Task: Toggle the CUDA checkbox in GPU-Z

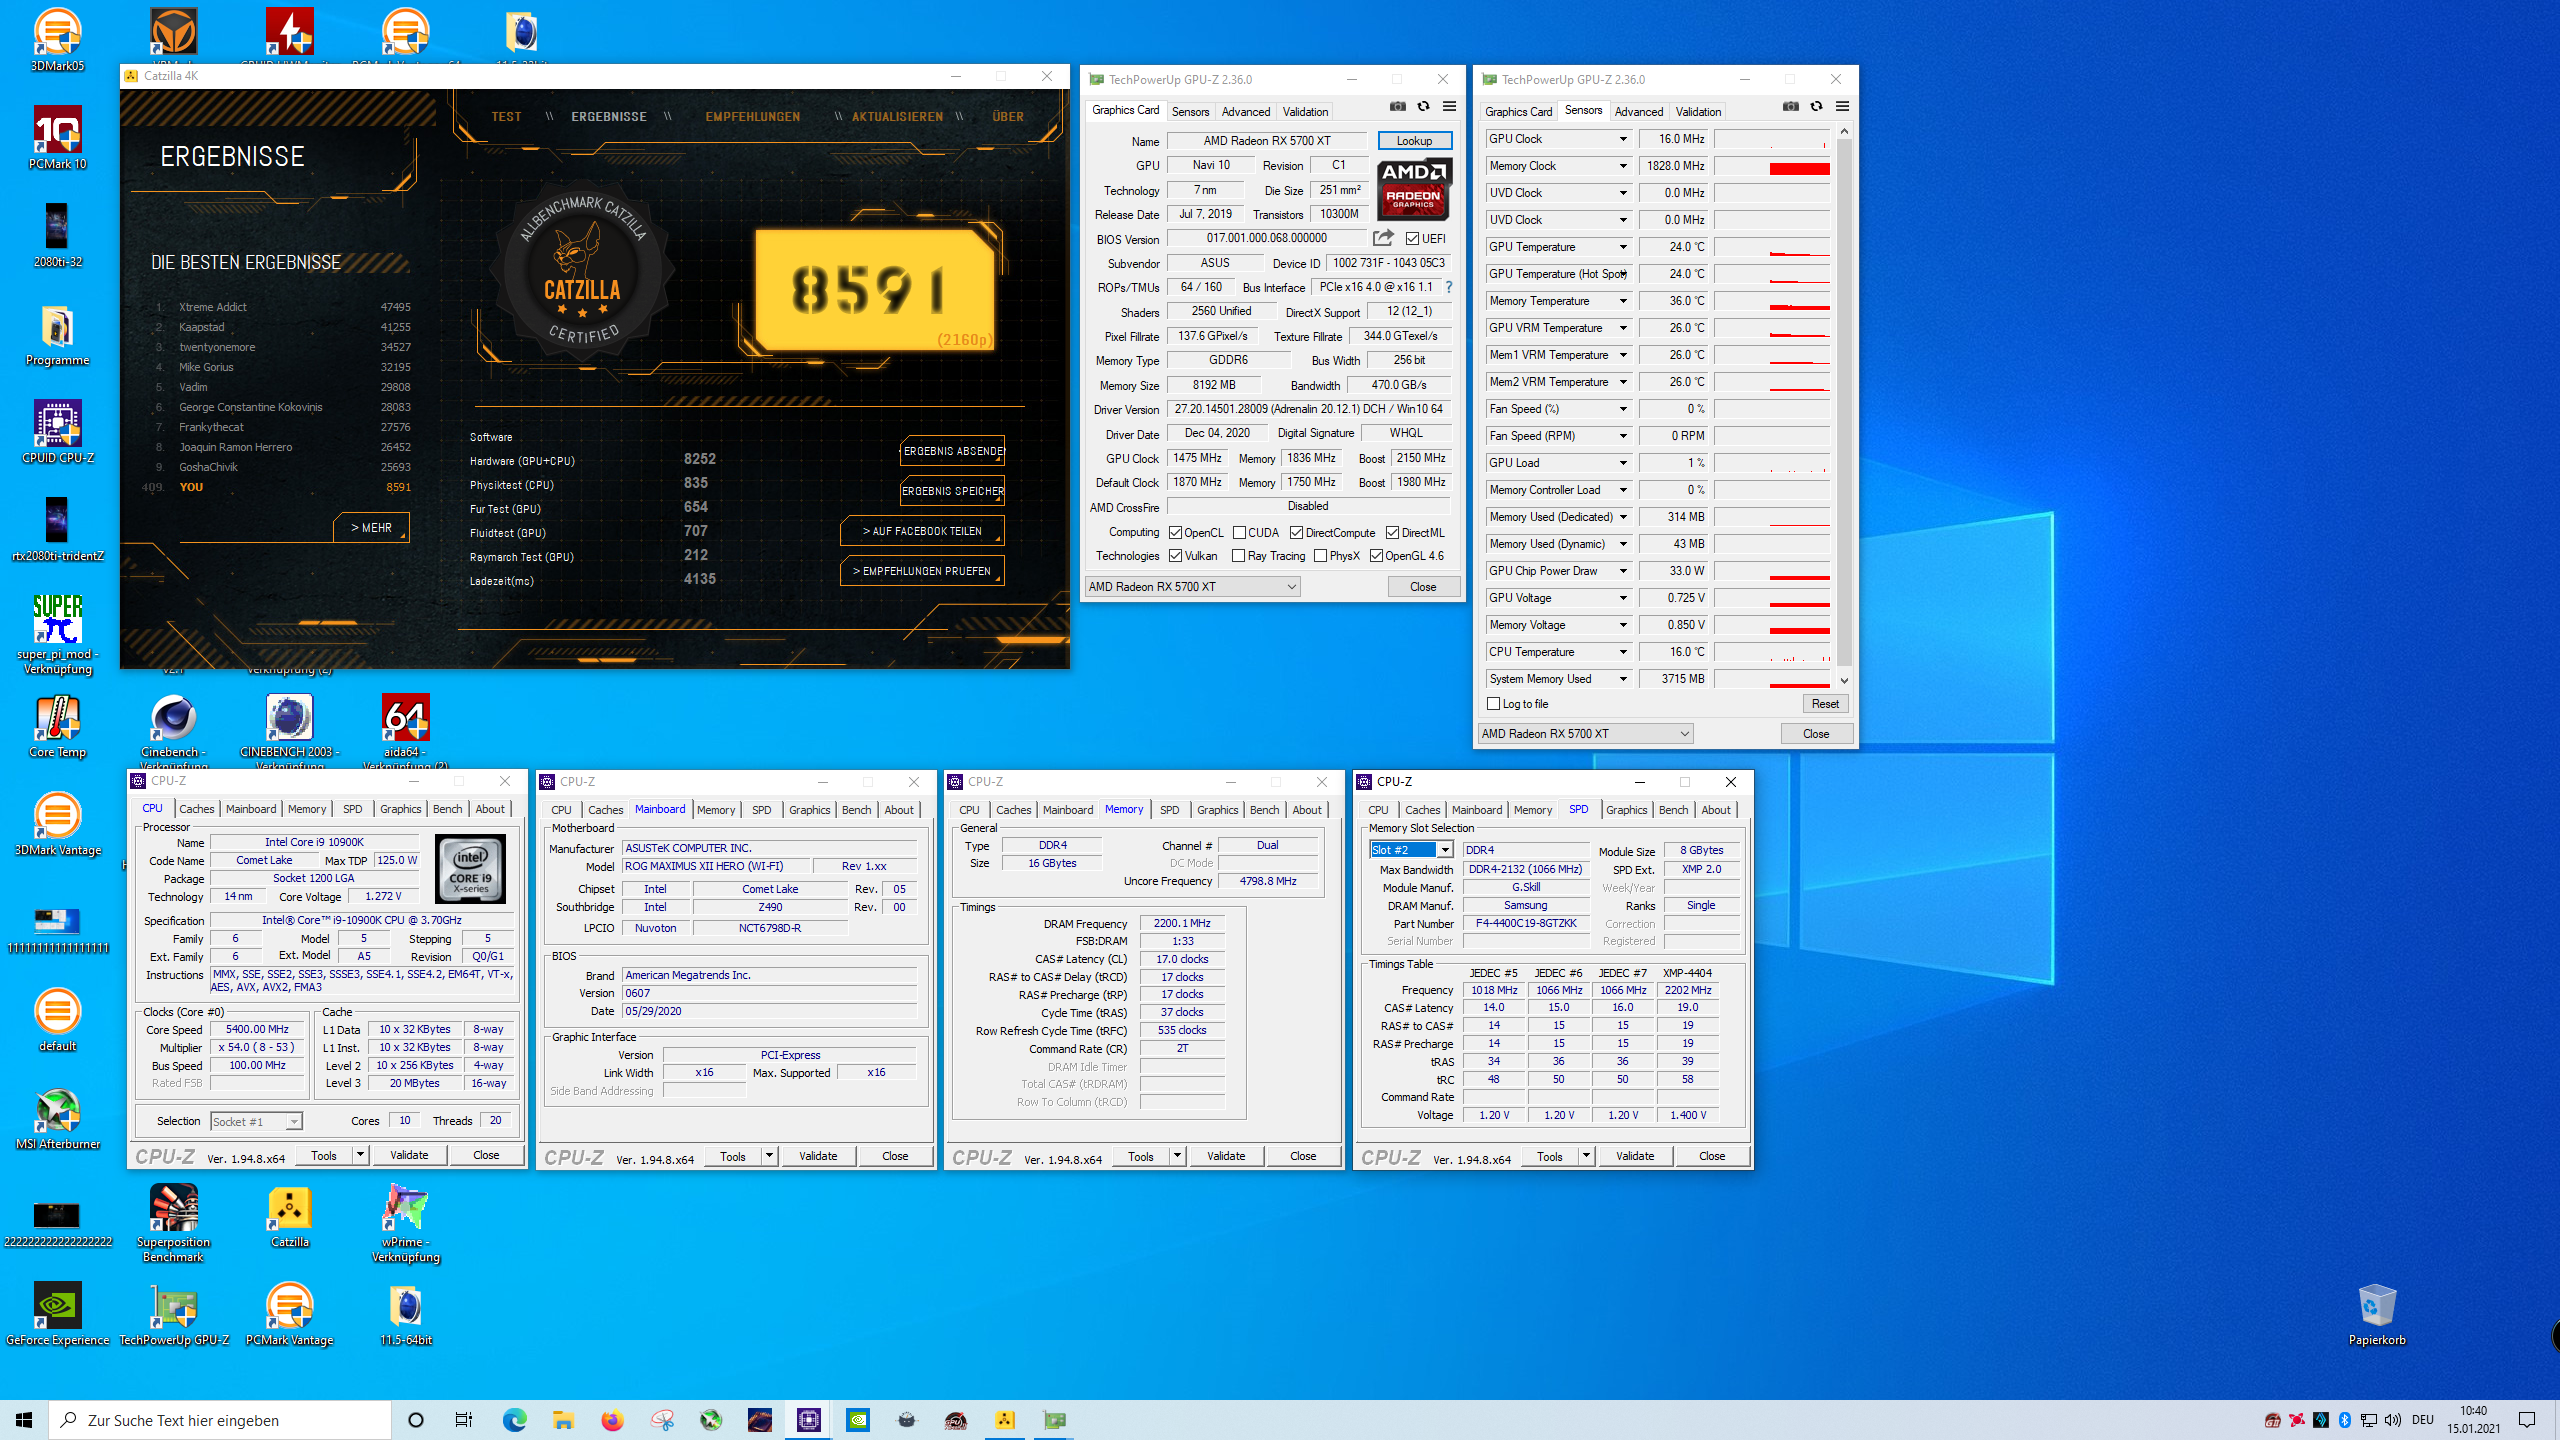Action: [1240, 533]
